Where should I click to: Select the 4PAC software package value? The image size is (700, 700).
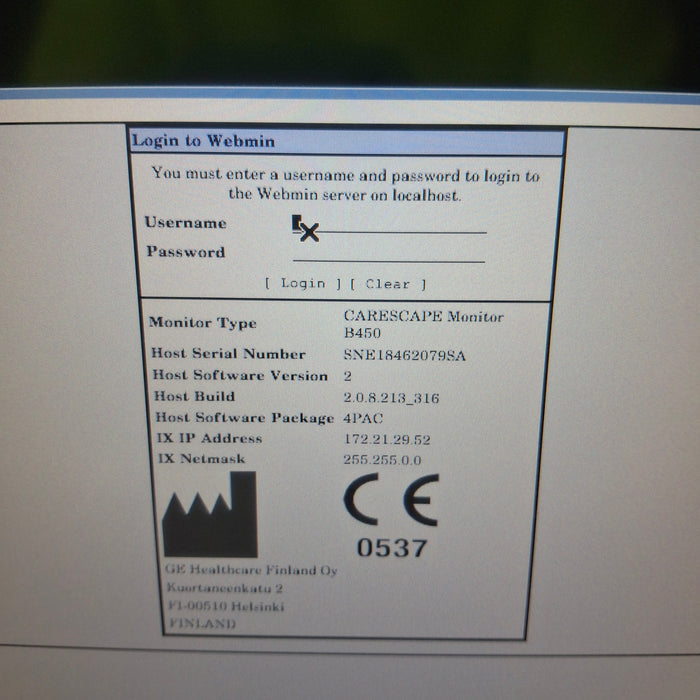(363, 419)
